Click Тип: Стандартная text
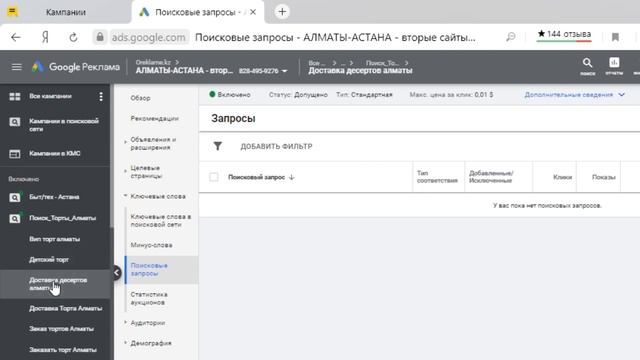Image resolution: width=640 pixels, height=360 pixels. (364, 95)
